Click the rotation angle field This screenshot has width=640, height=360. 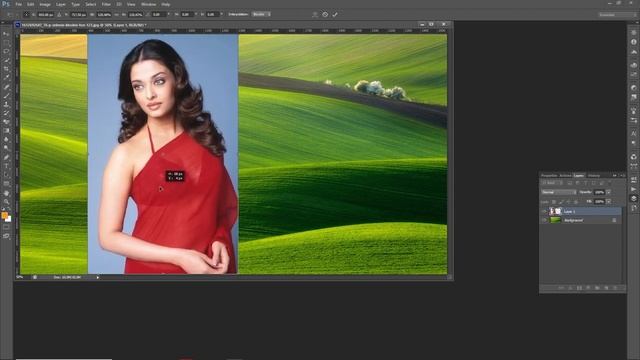(x=158, y=14)
